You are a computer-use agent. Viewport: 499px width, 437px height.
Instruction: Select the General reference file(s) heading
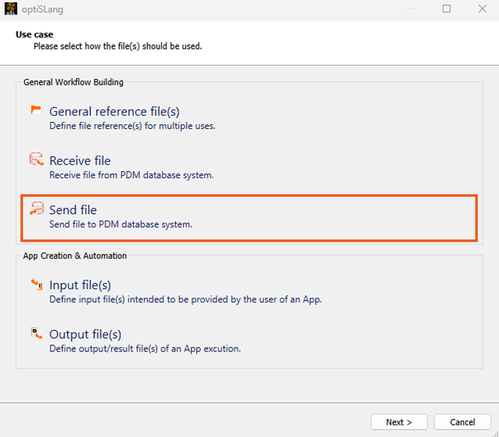point(114,112)
